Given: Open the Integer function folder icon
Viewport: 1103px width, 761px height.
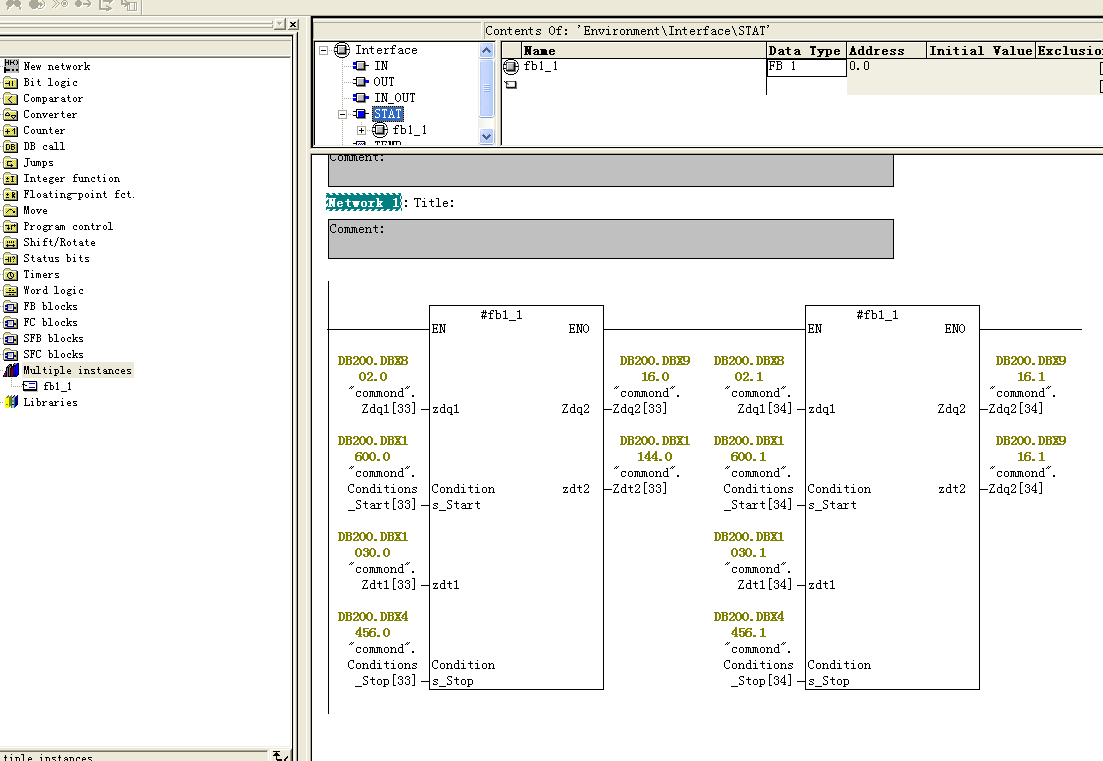Looking at the screenshot, I should point(11,179).
